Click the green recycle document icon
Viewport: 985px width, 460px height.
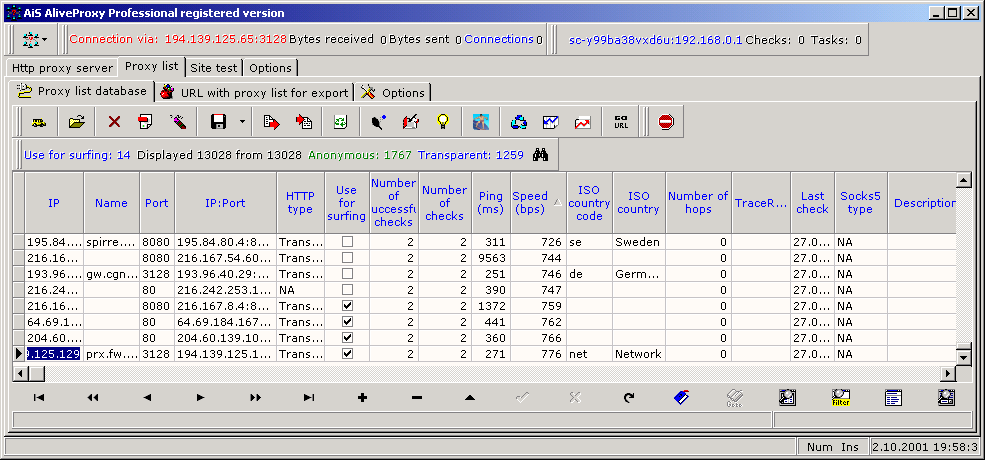click(x=340, y=122)
